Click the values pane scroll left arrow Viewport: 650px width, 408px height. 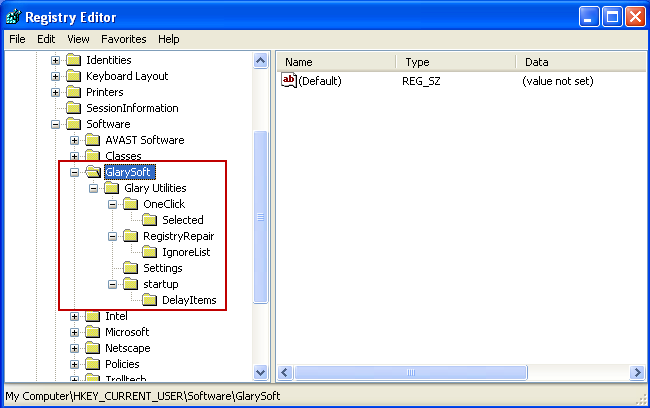(x=285, y=372)
